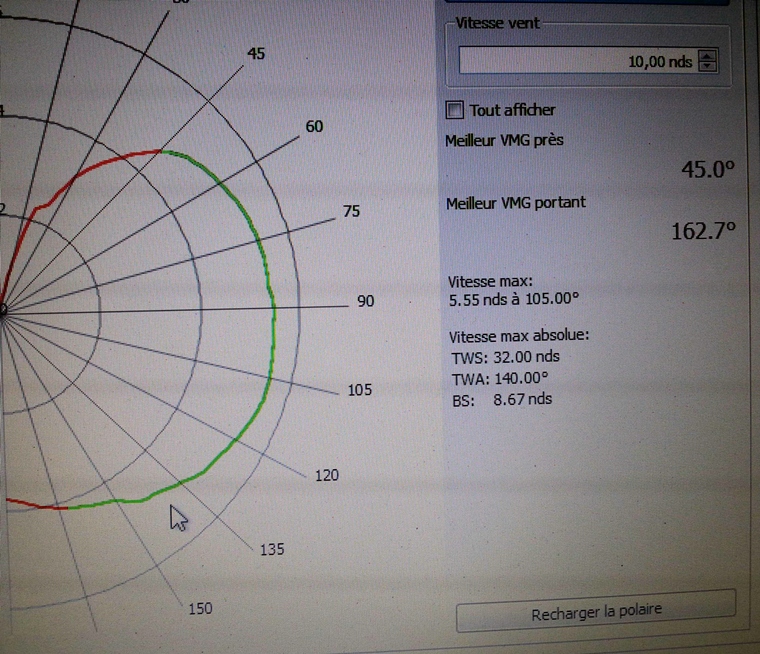
Task: Decrease wind speed with the down arrow
Action: [x=708, y=67]
